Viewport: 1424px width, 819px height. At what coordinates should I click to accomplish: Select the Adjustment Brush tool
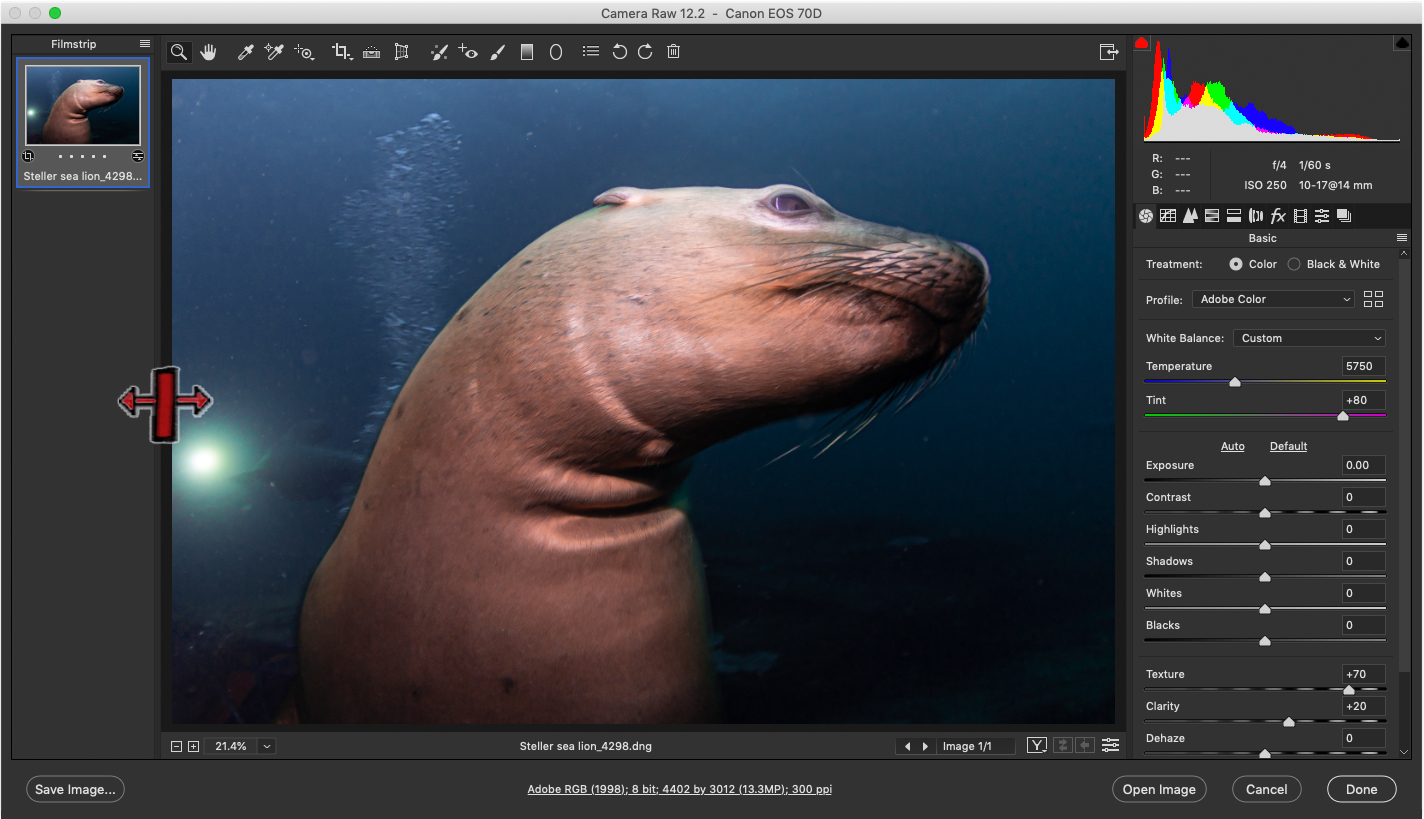(x=498, y=51)
